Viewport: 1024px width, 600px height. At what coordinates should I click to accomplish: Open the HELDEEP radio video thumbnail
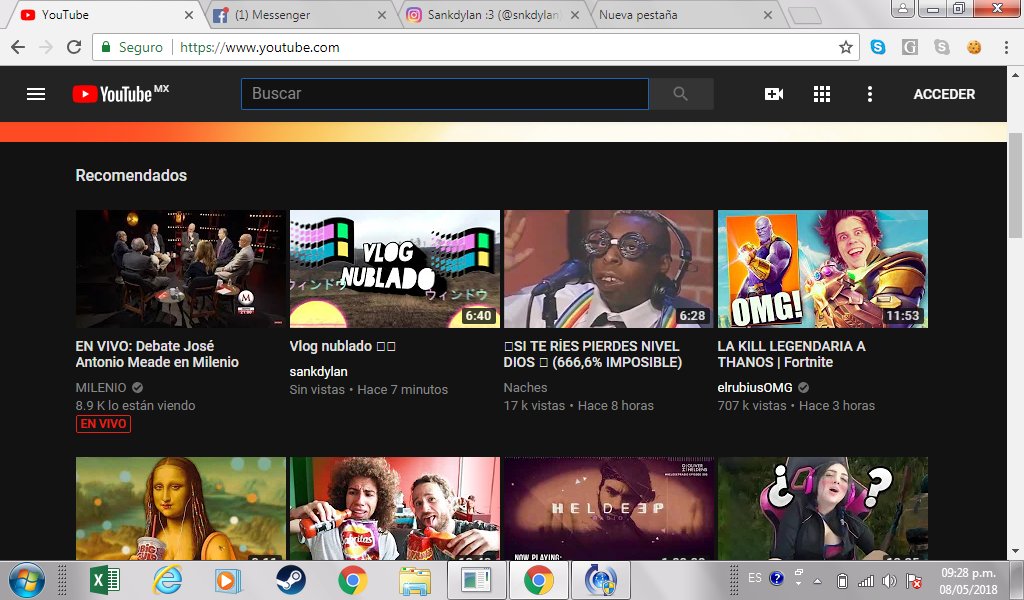pos(609,508)
